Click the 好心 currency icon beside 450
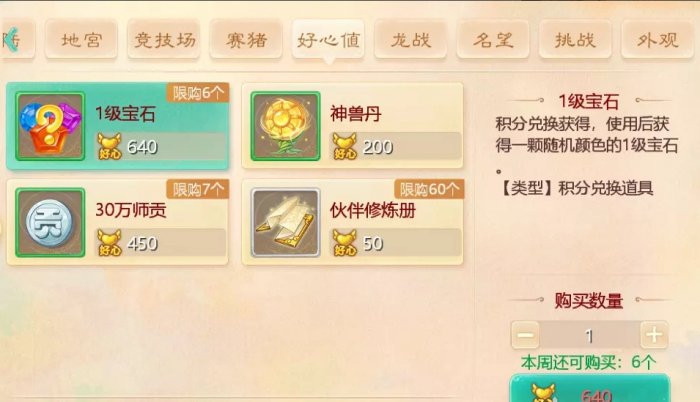 tap(109, 243)
